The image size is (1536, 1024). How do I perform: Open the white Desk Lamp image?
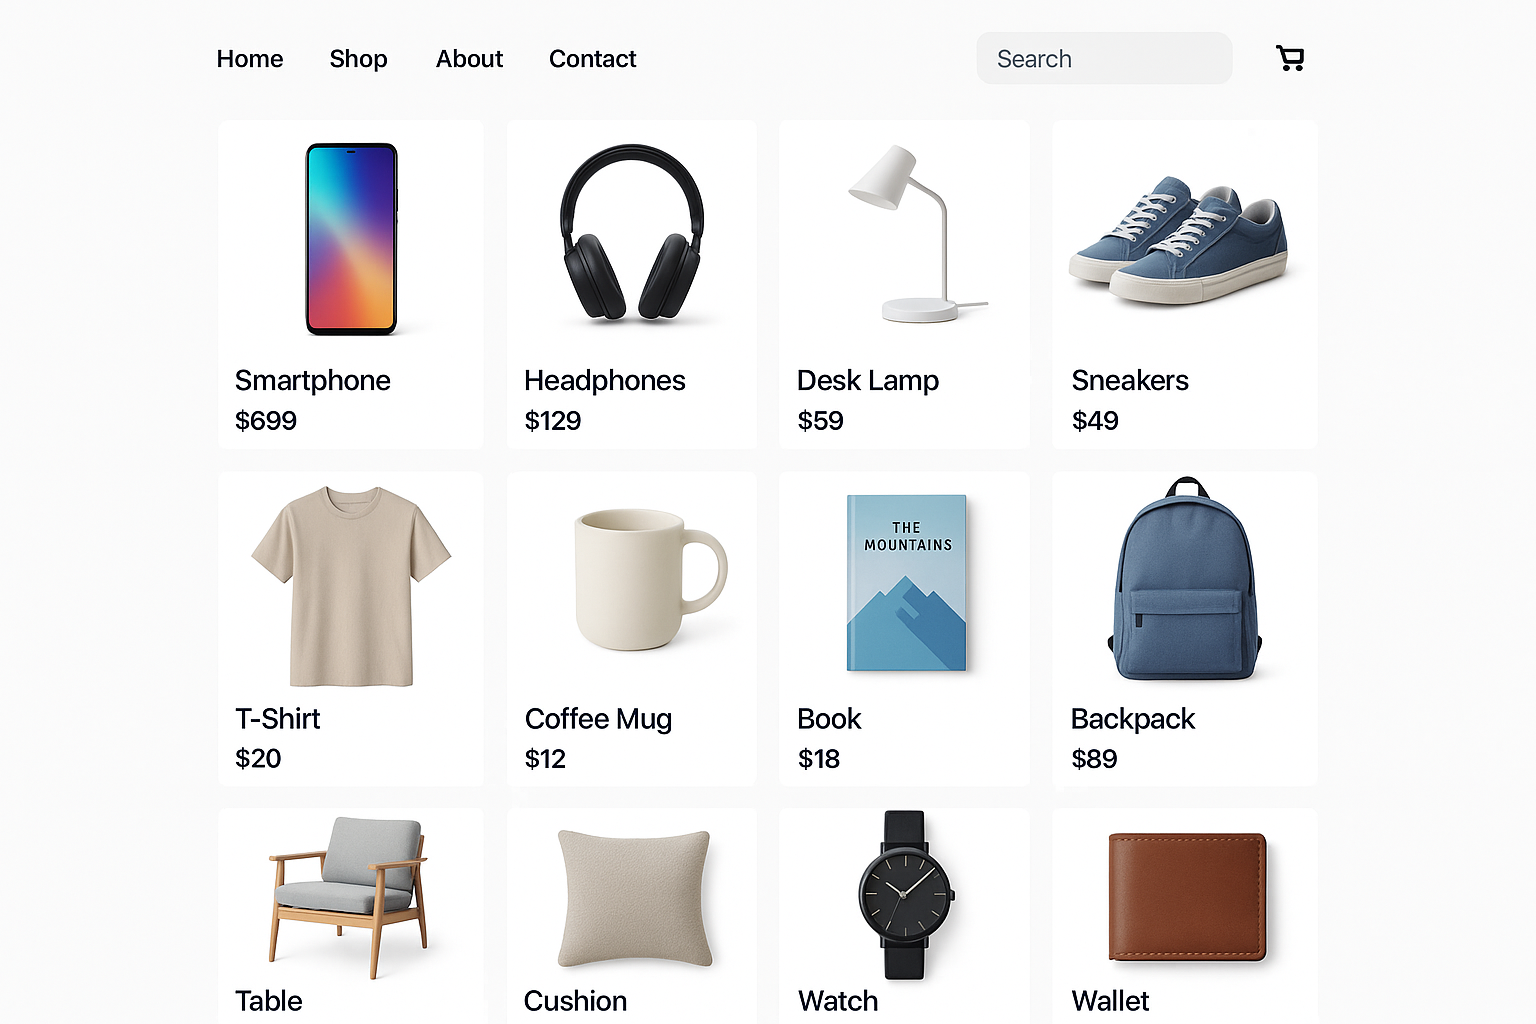pyautogui.click(x=915, y=234)
